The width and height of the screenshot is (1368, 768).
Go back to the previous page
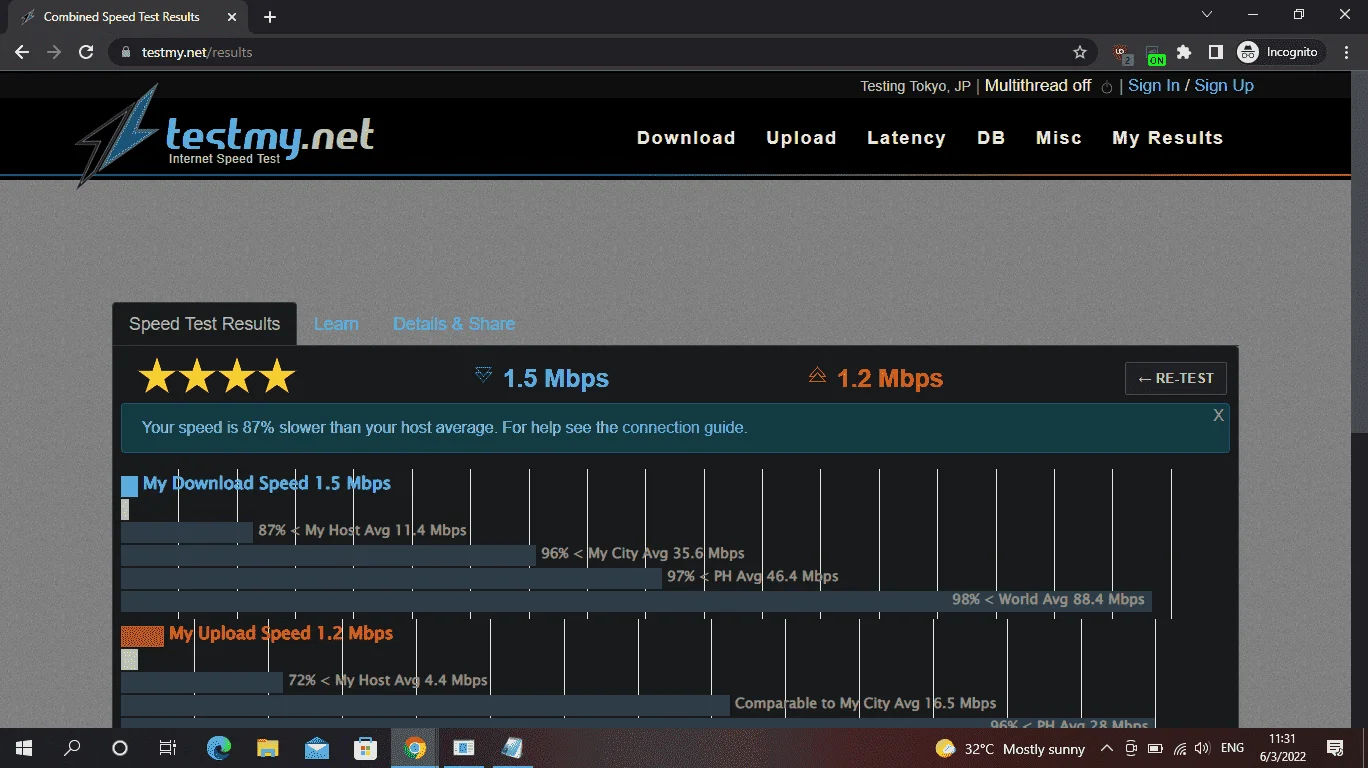[x=22, y=52]
